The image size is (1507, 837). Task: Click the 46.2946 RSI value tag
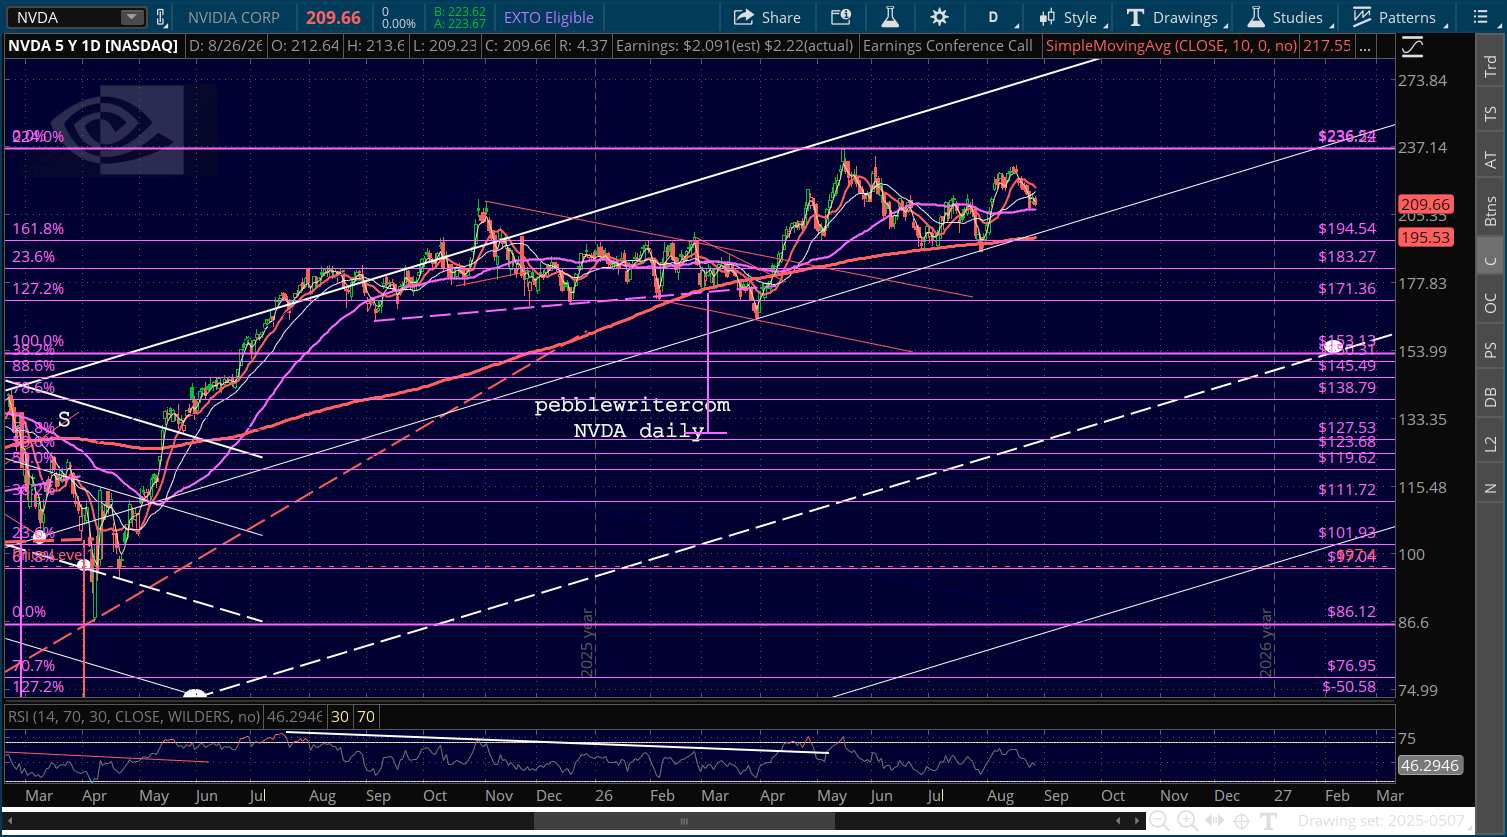[x=1428, y=766]
